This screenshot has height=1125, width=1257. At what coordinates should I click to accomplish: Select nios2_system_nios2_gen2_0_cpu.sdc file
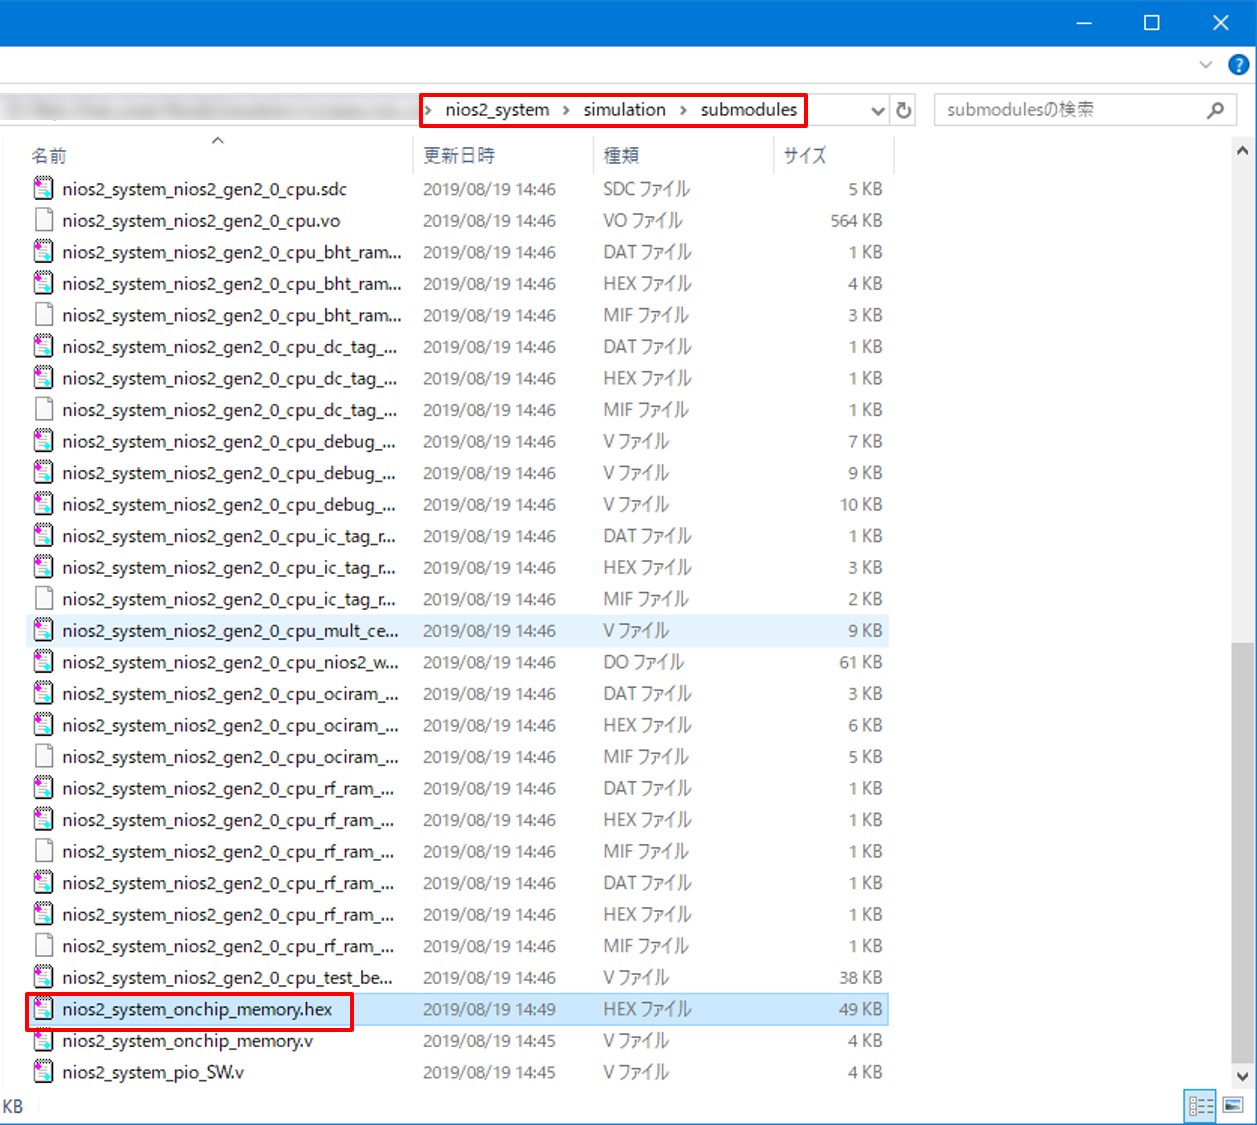(204, 189)
